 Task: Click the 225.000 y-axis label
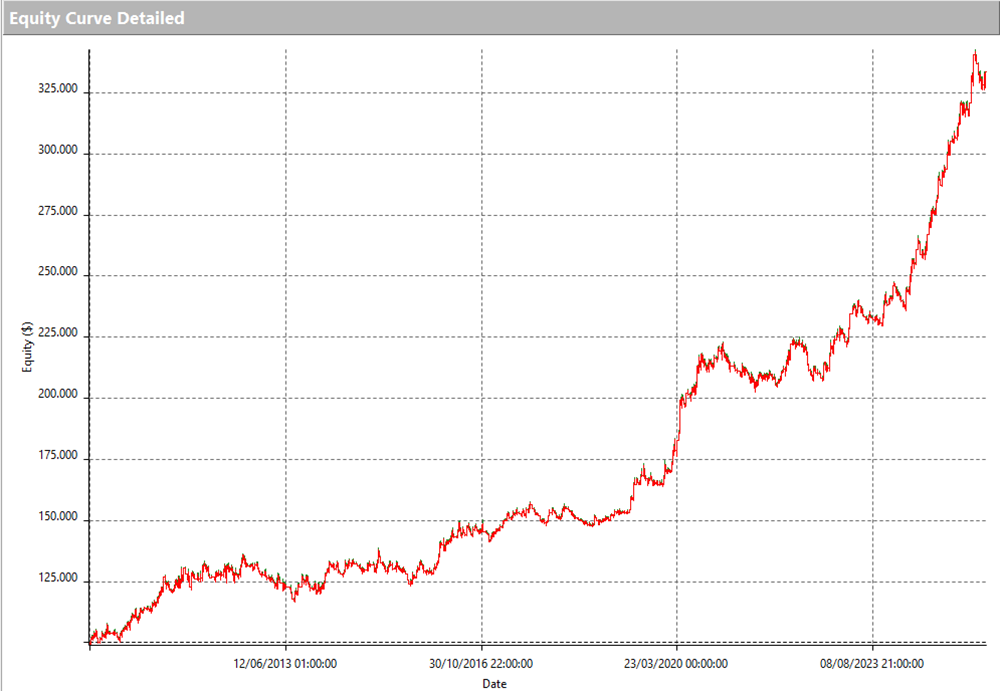[56, 337]
